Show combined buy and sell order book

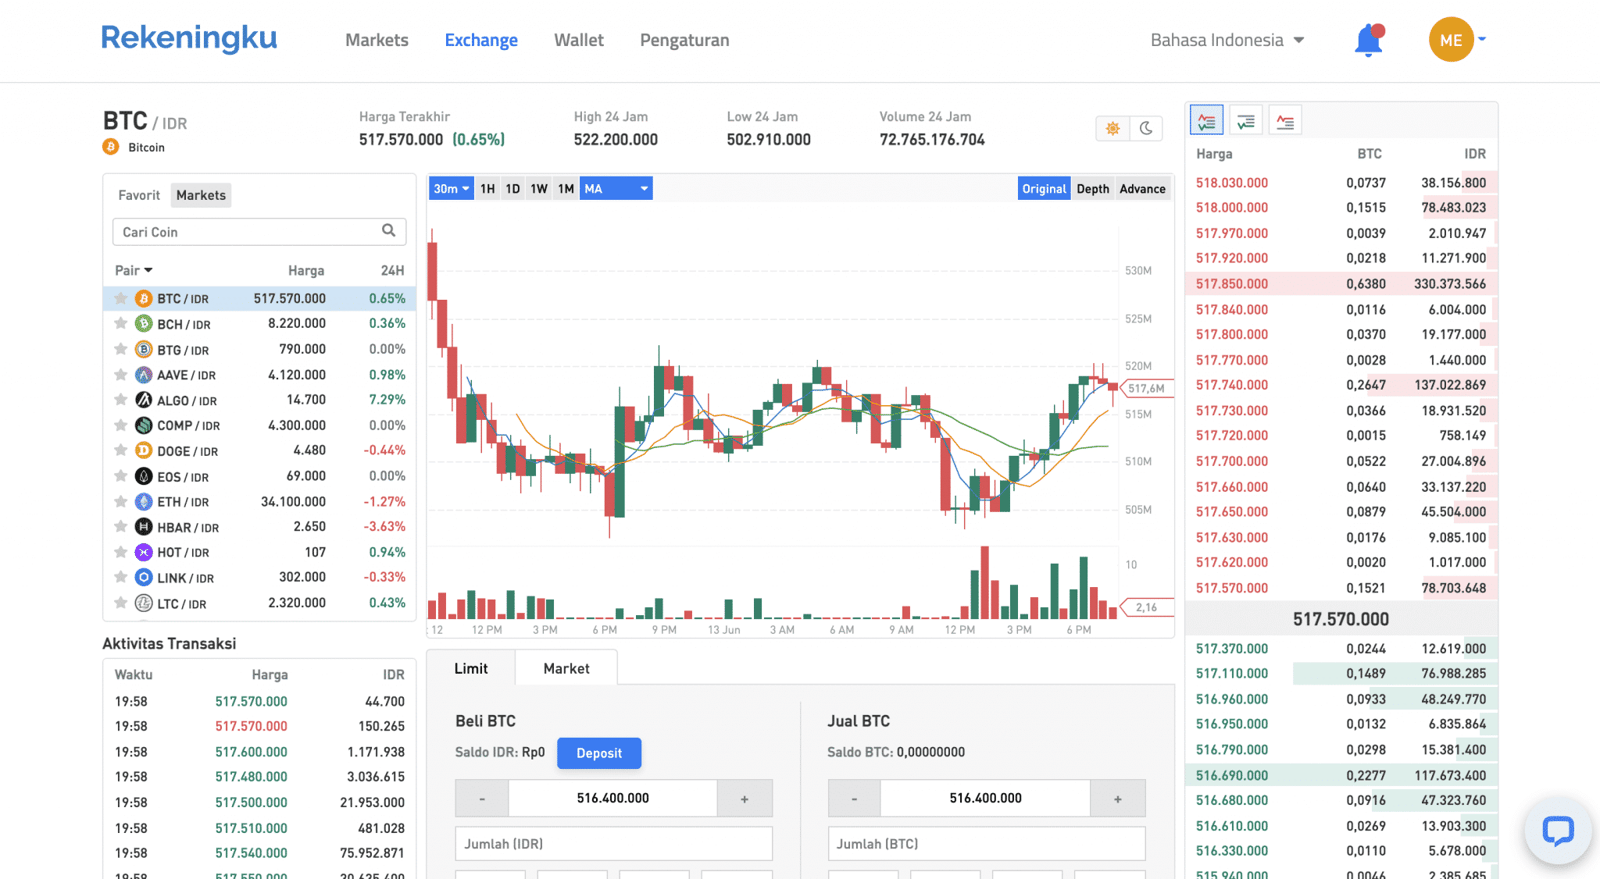1207,121
